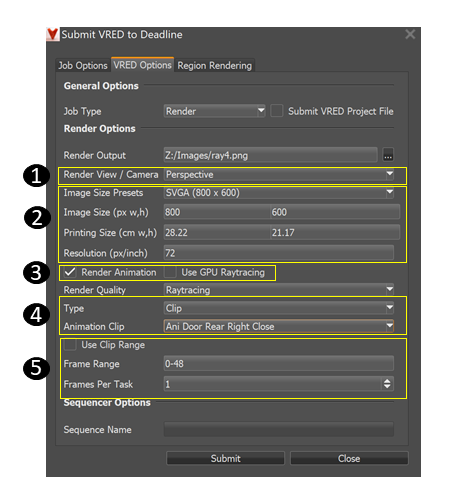
Task: Increase Frames Per Task with up arrow
Action: [x=387, y=381]
